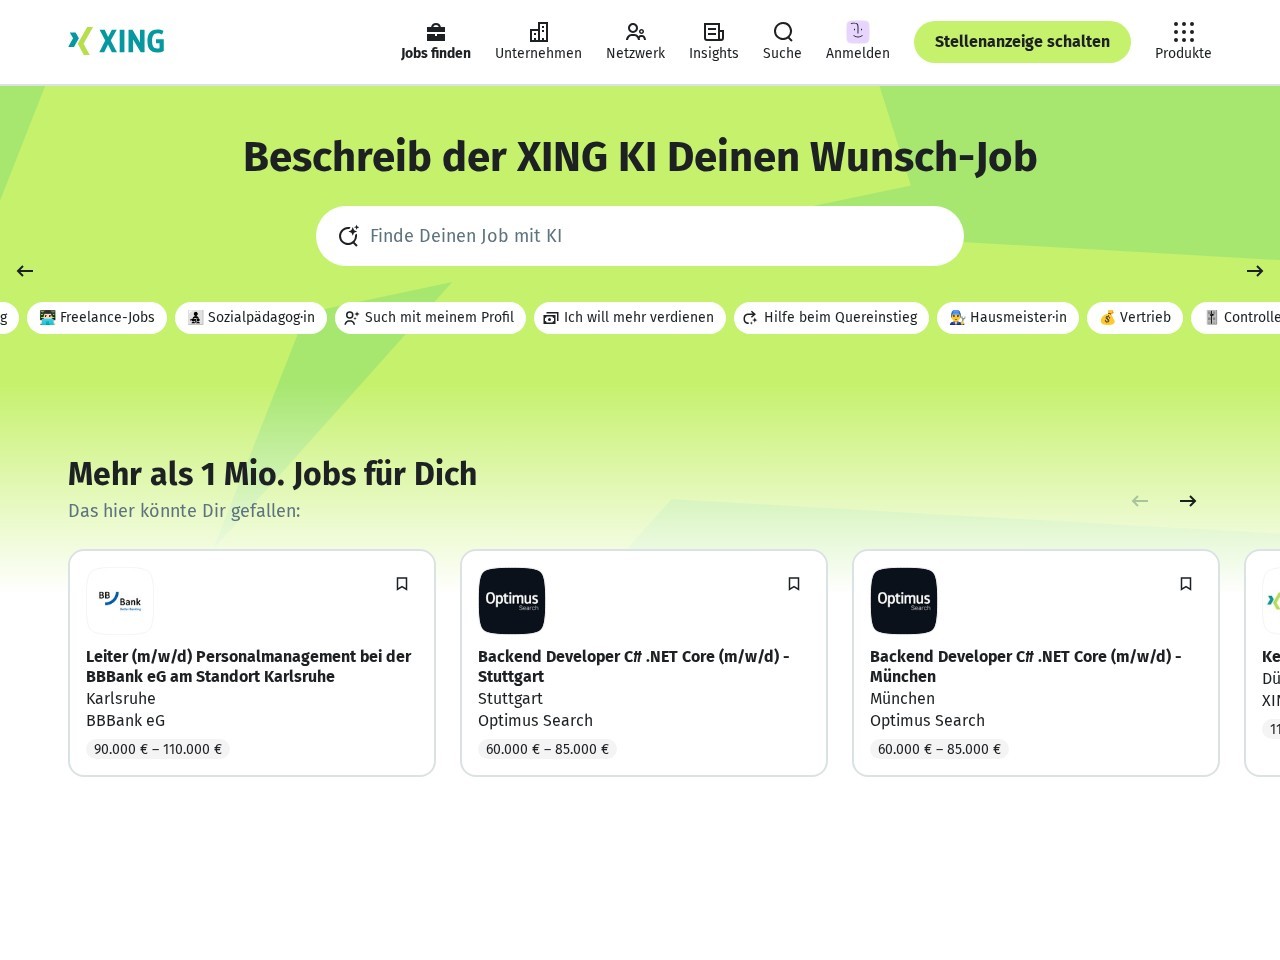Open Backend Developer Stuttgart job title

point(634,667)
